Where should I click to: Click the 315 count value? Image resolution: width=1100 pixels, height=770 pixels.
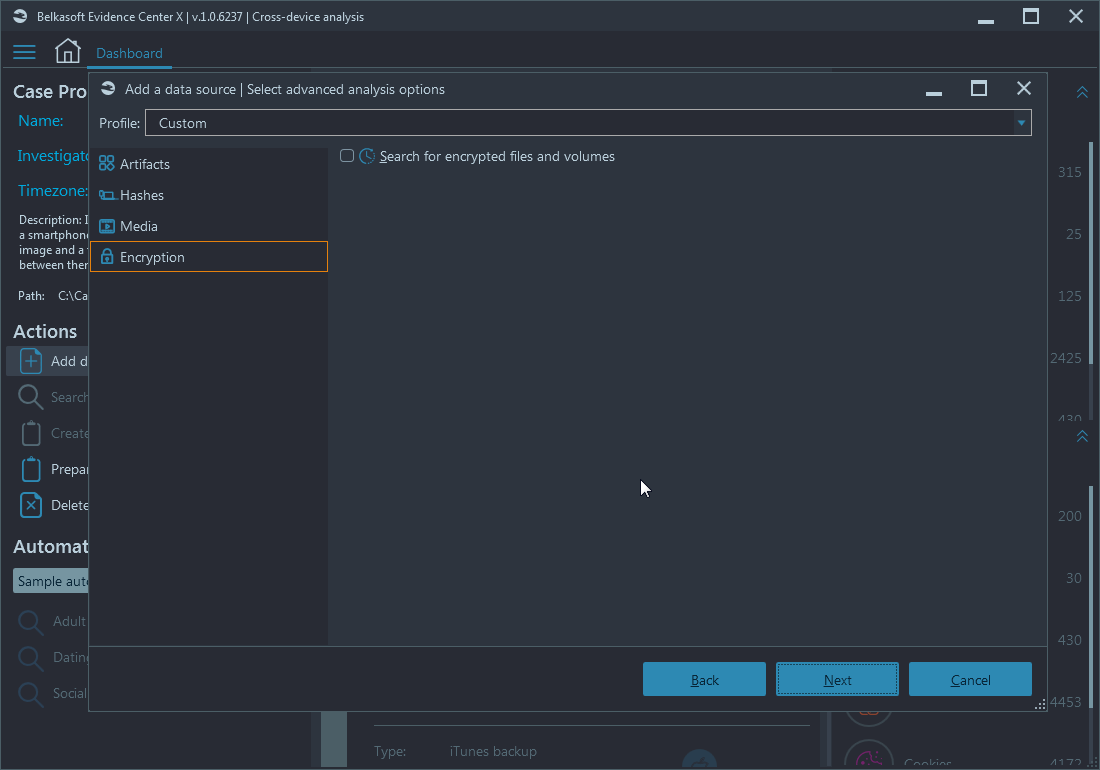1070,172
